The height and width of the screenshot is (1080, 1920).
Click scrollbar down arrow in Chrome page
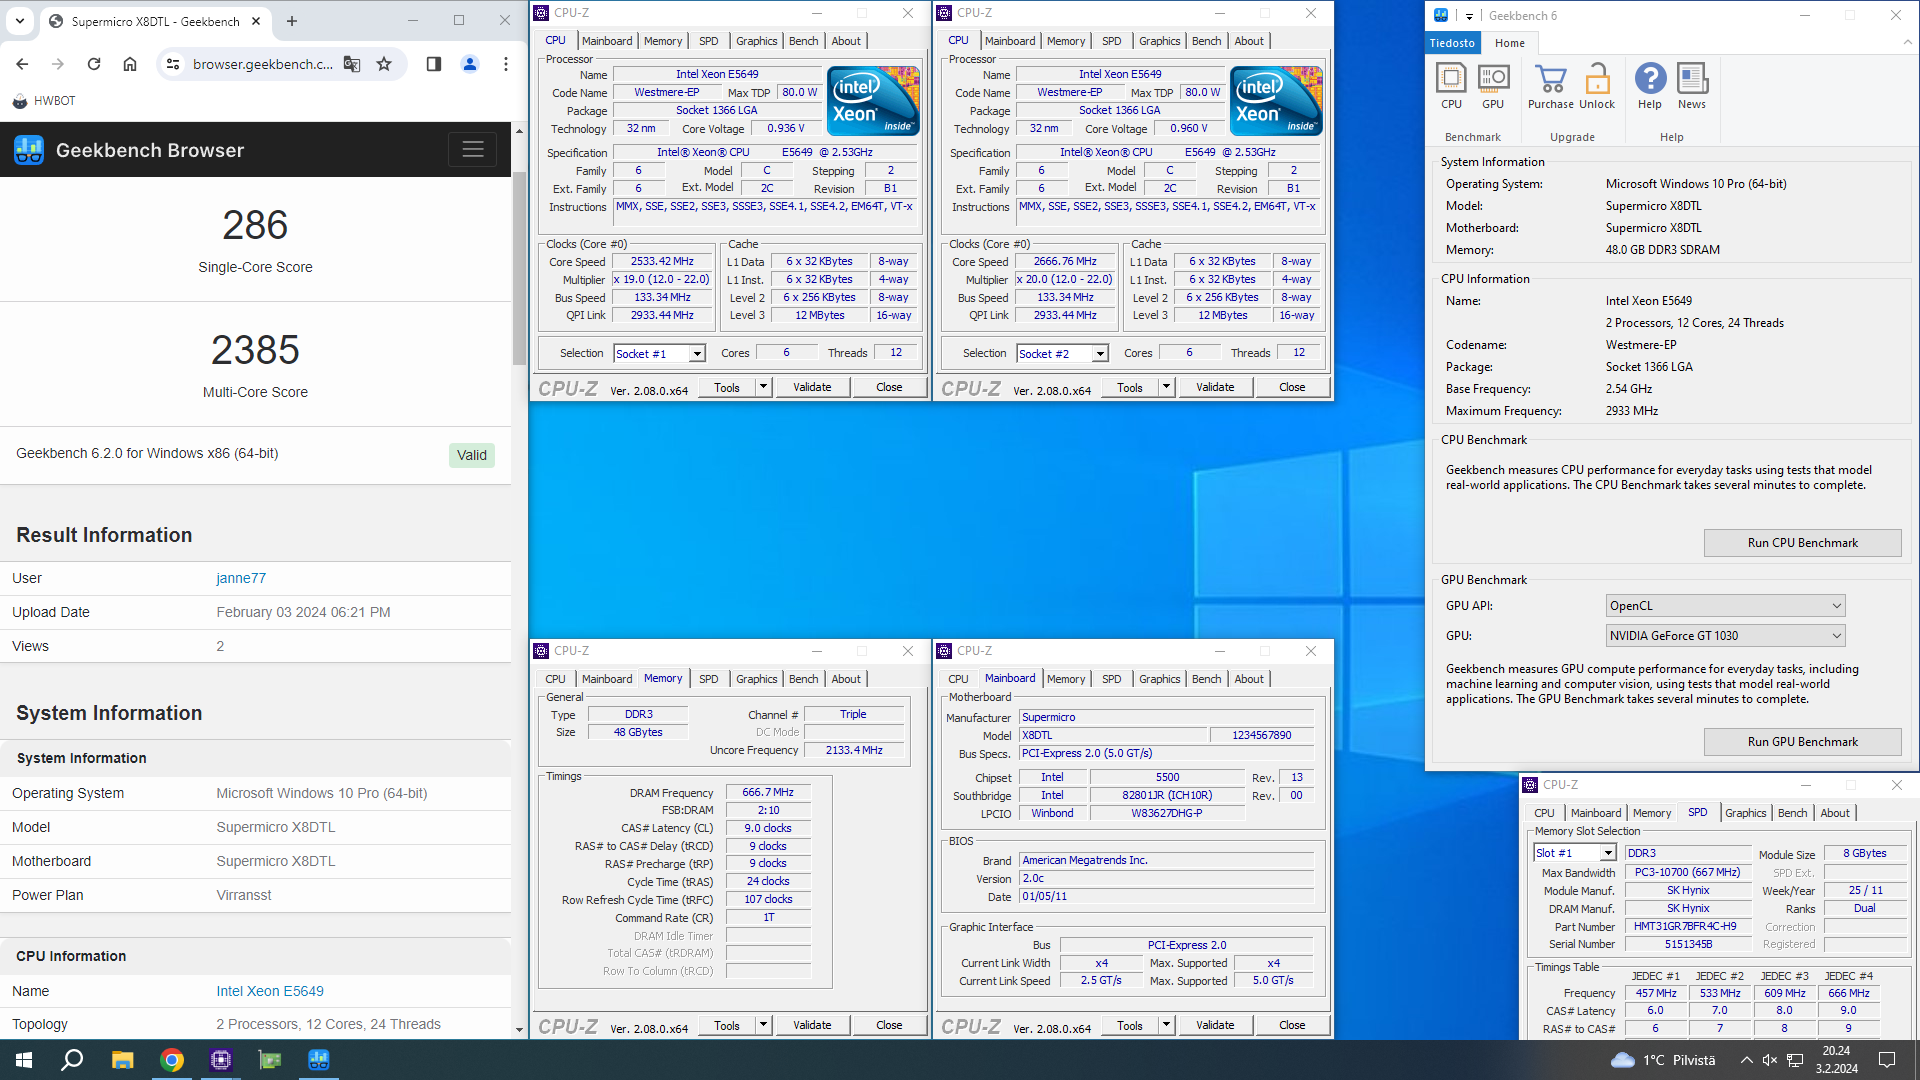point(519,1030)
